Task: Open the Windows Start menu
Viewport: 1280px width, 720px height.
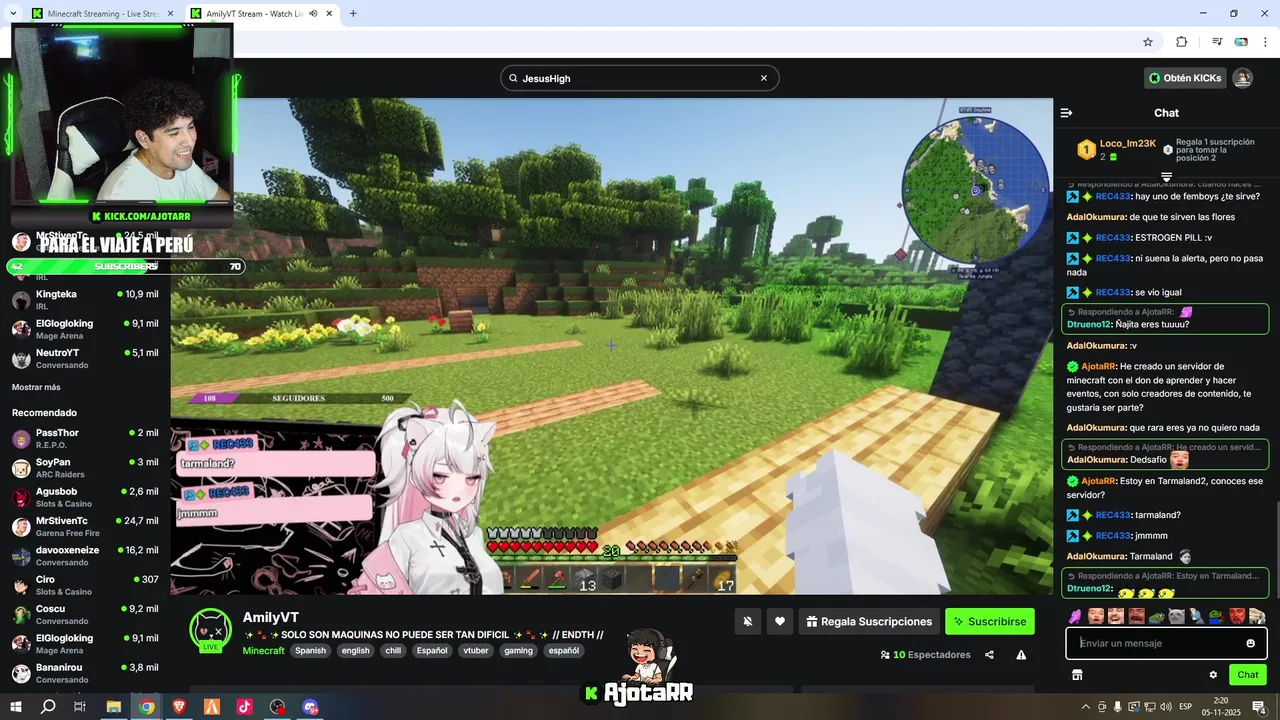Action: [16, 707]
